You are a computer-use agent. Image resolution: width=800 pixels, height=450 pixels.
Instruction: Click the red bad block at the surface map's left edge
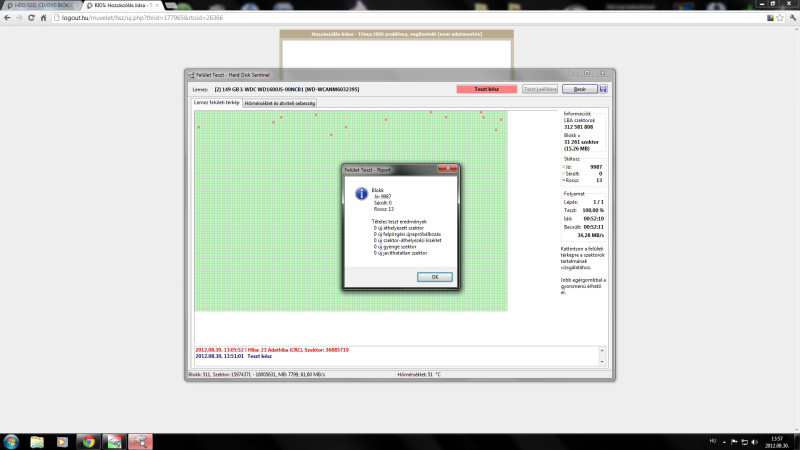click(198, 127)
